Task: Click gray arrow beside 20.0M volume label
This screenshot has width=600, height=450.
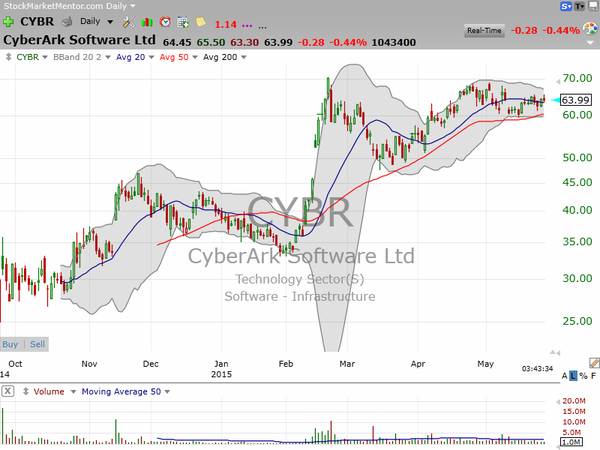Action: (x=558, y=401)
